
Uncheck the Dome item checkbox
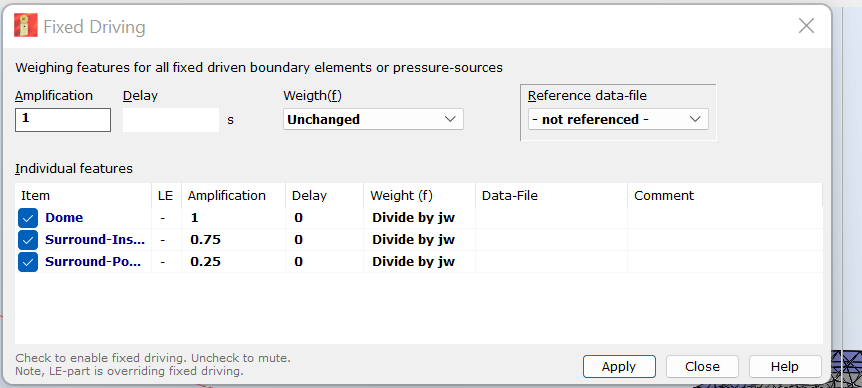(x=27, y=218)
